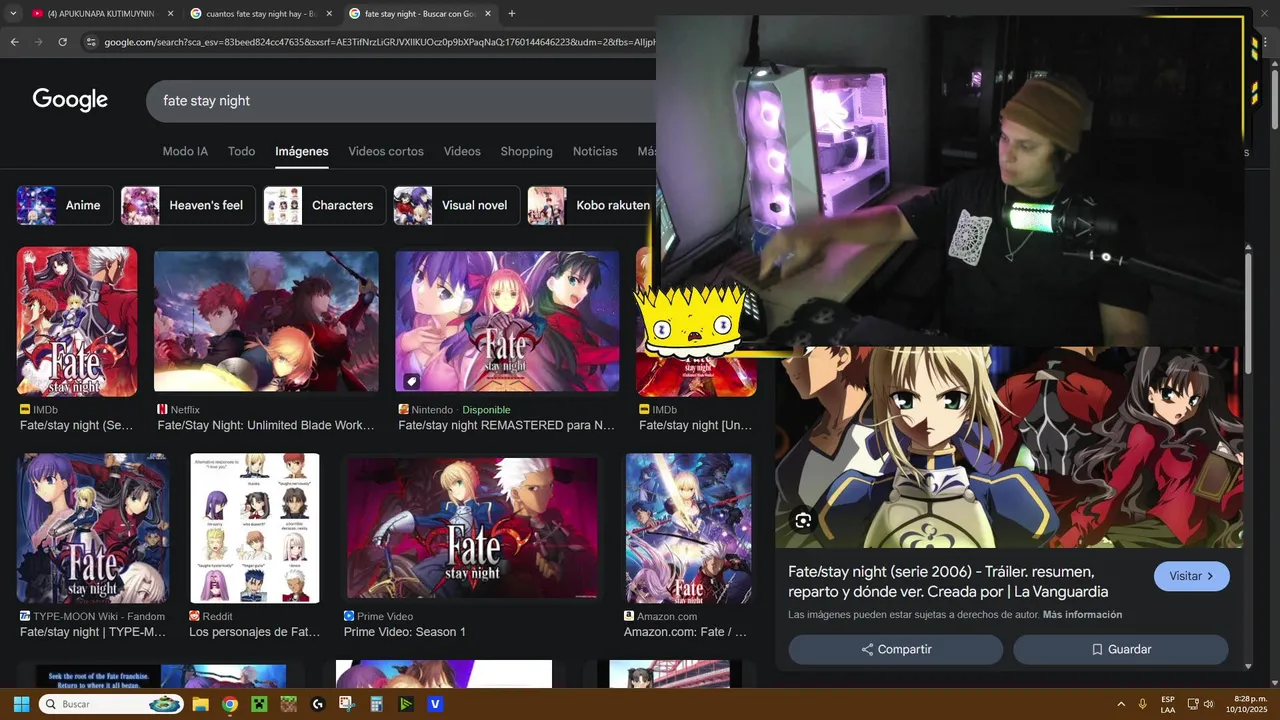
Task: Close the 'cuantos fate stay night hay' tab
Action: click(x=329, y=14)
